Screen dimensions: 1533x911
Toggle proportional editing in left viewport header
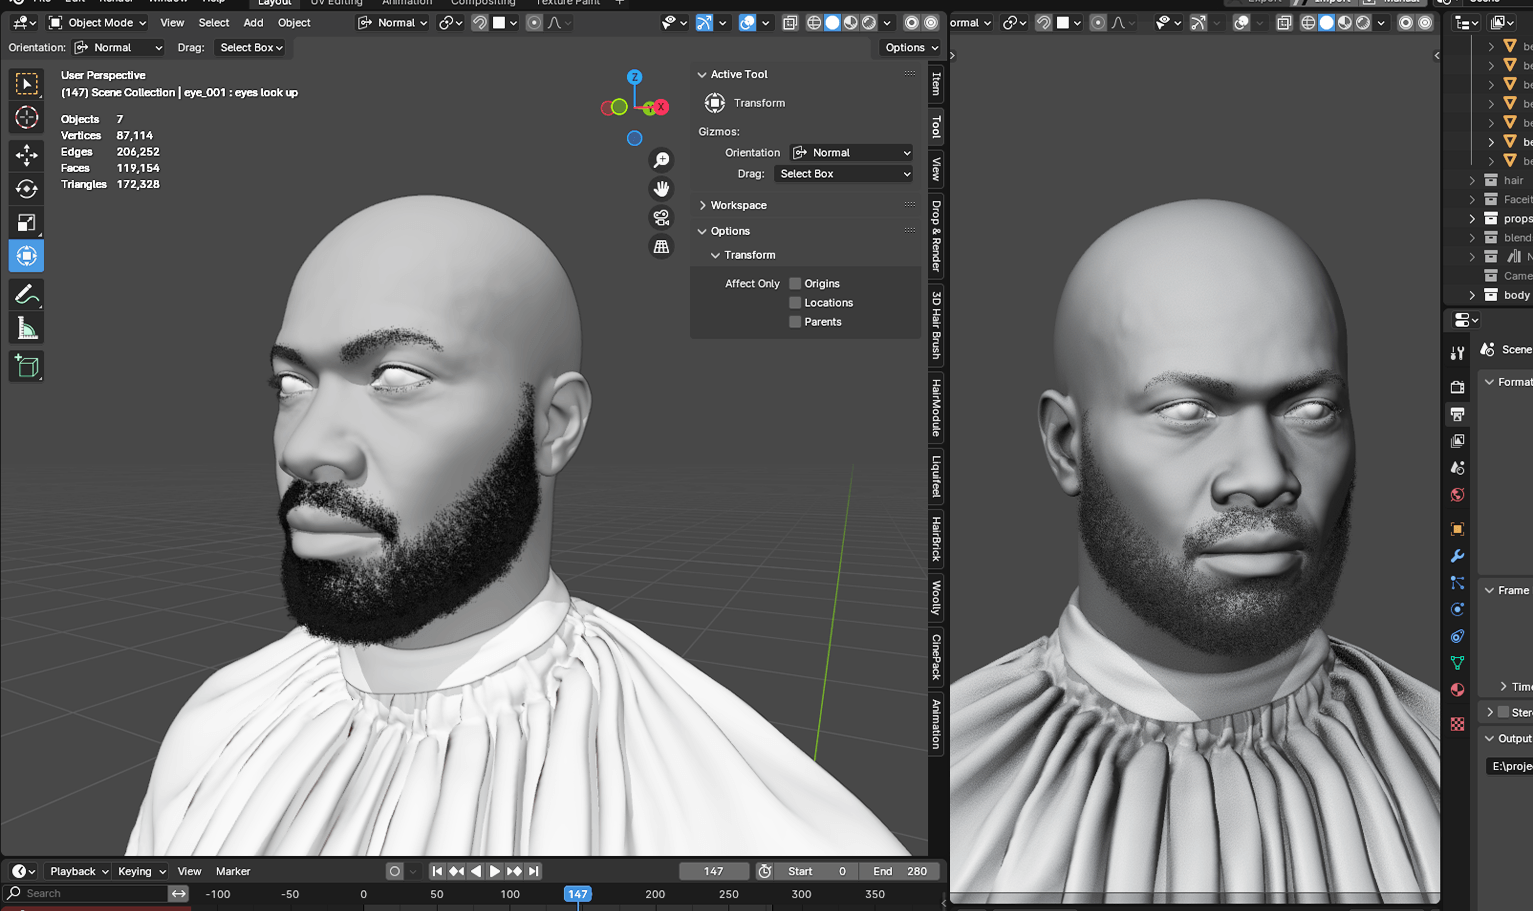[x=534, y=22]
